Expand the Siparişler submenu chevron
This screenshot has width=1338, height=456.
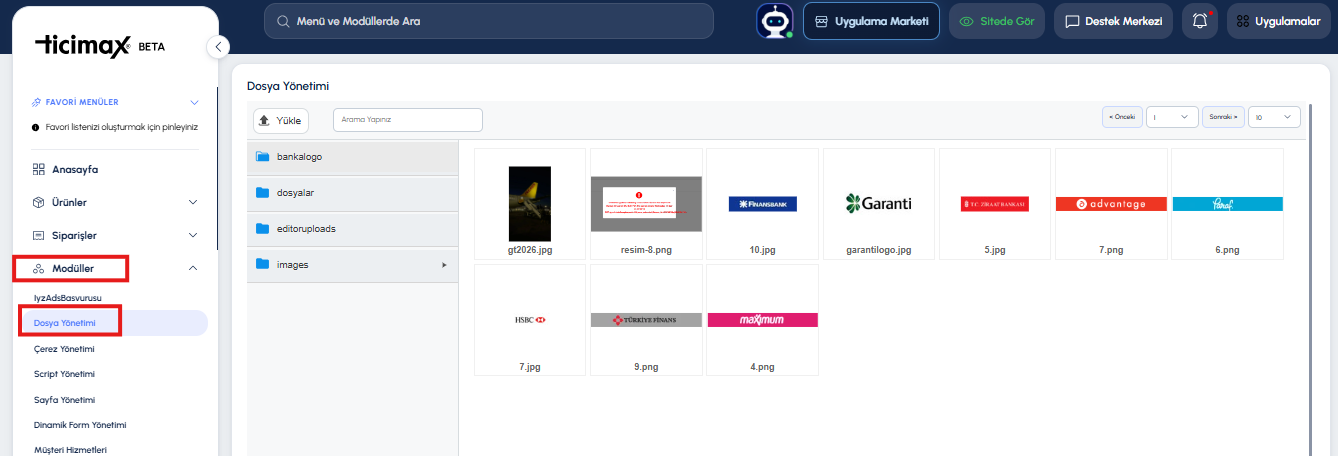193,235
